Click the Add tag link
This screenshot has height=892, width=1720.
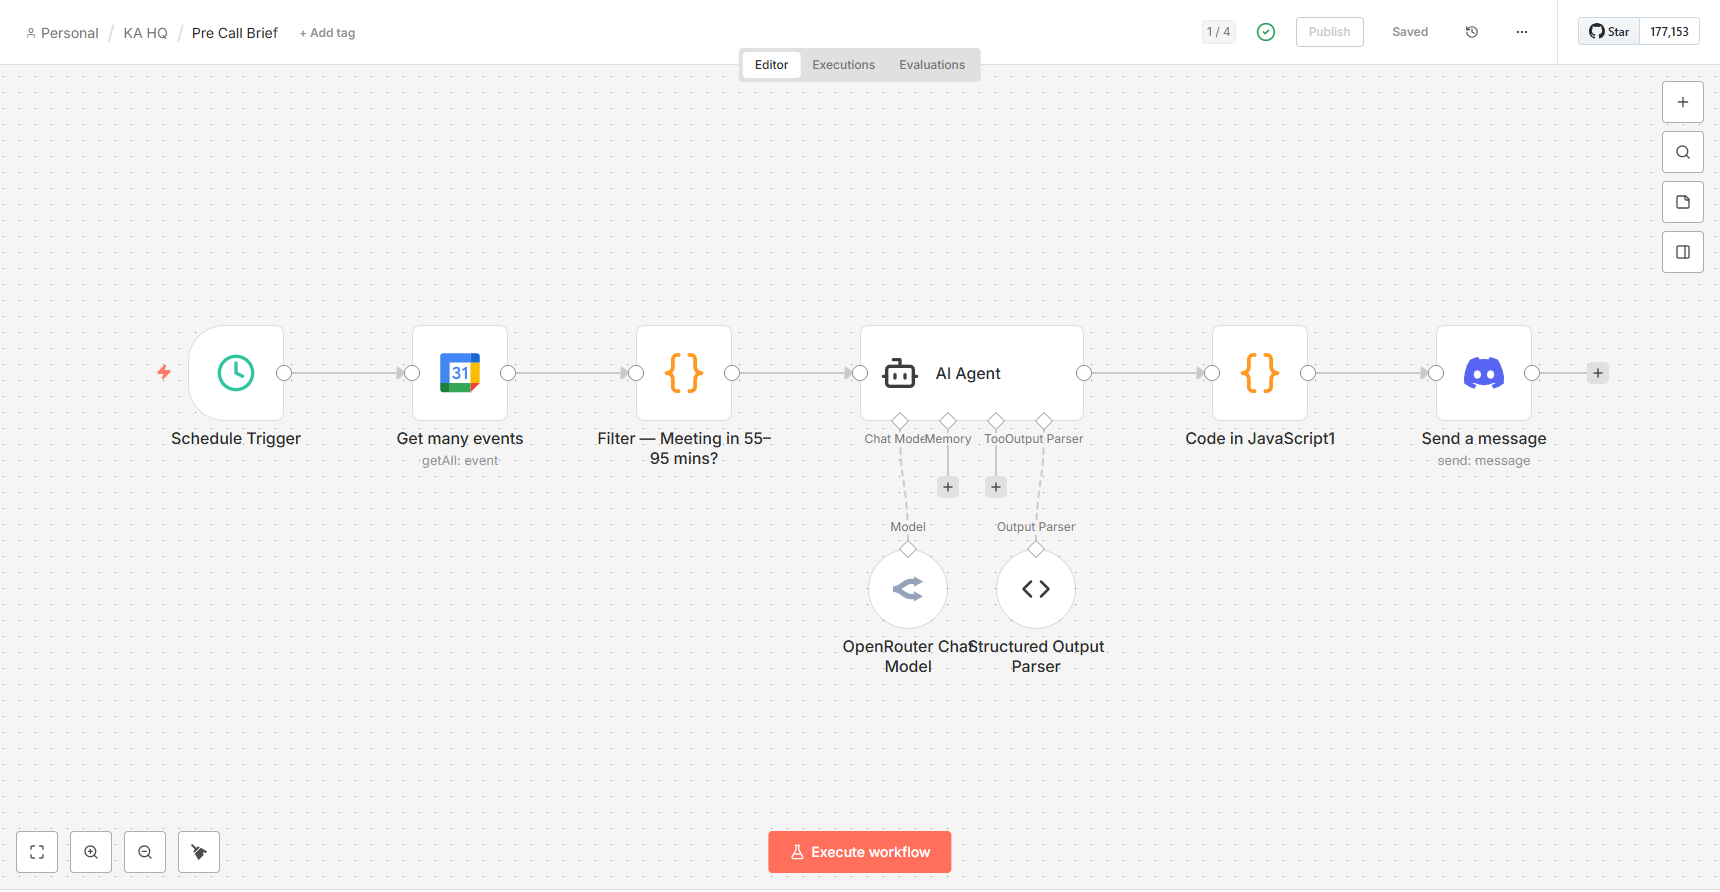(x=327, y=33)
